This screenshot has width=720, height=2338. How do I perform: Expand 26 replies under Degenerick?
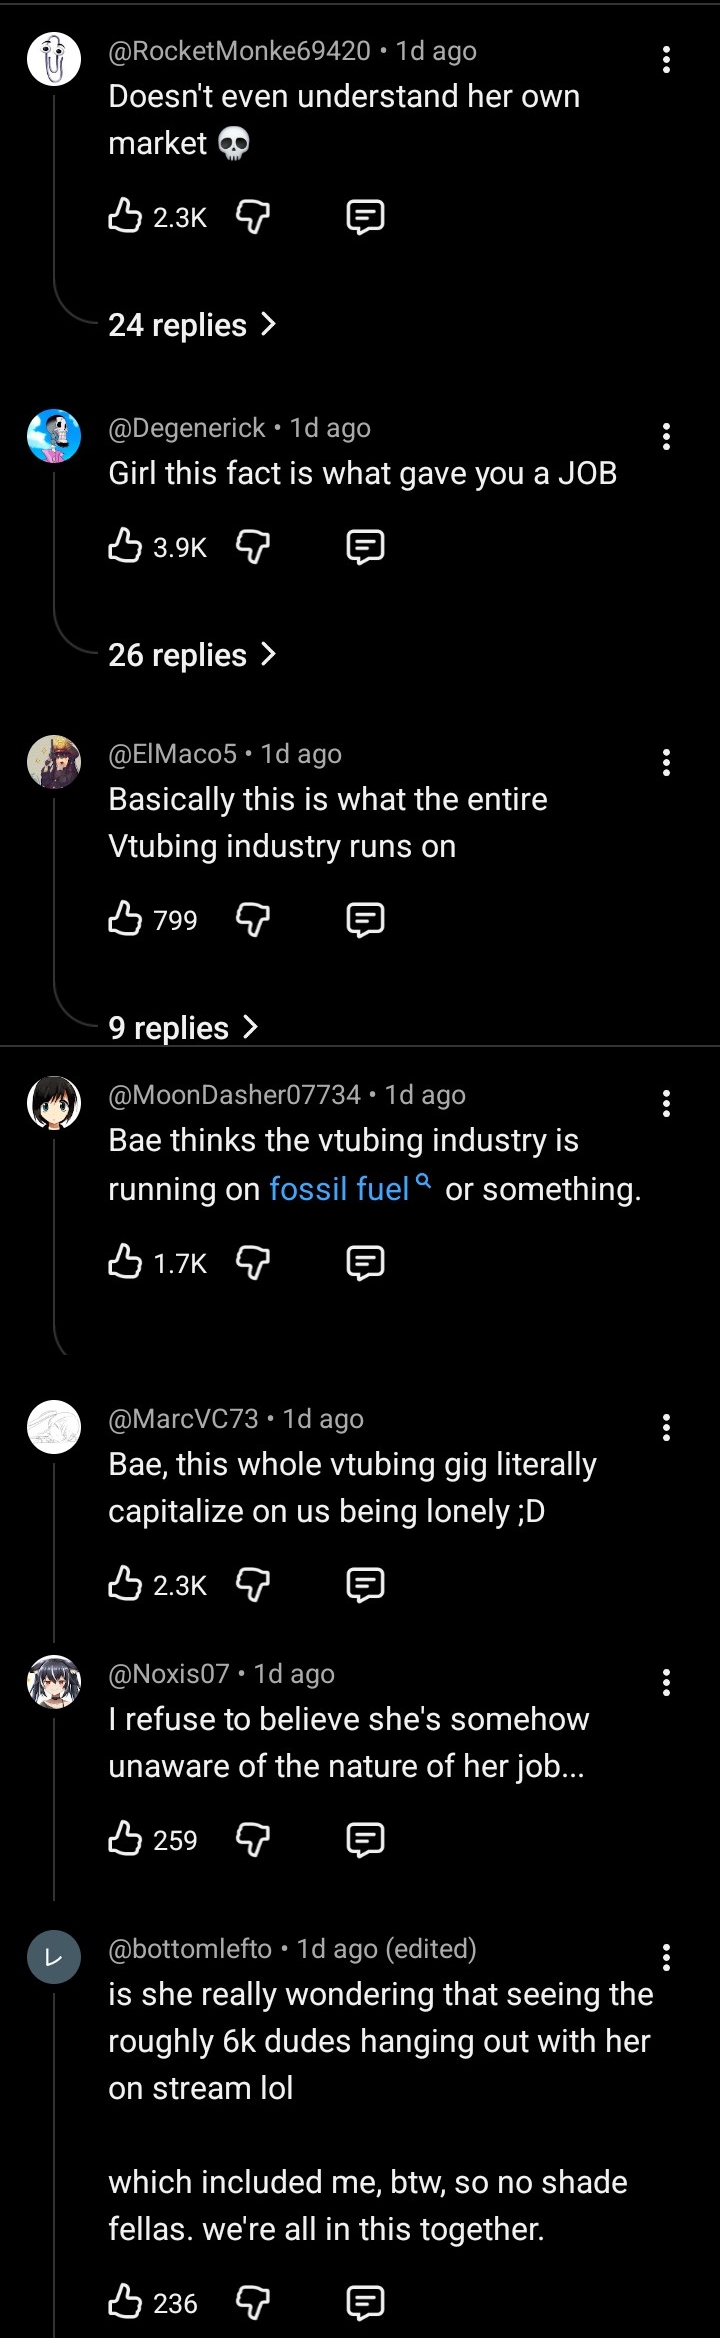click(192, 655)
